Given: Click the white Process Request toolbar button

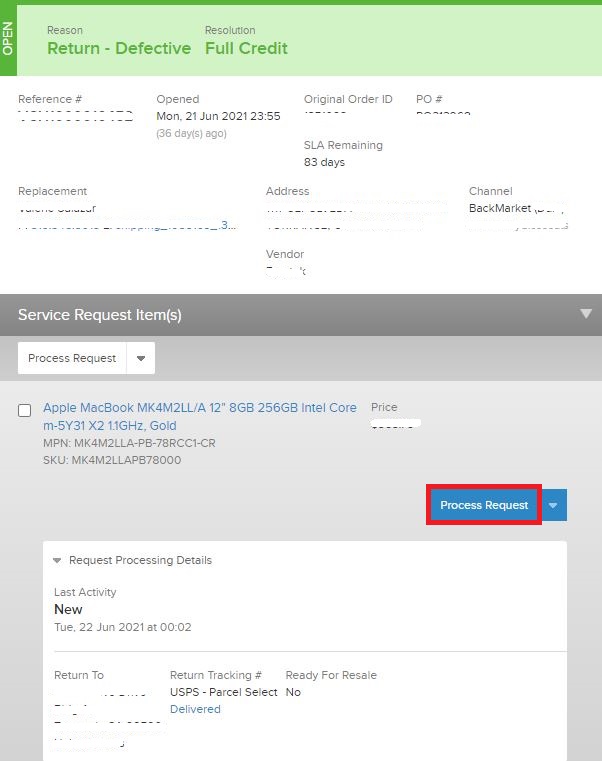Looking at the screenshot, I should point(72,358).
